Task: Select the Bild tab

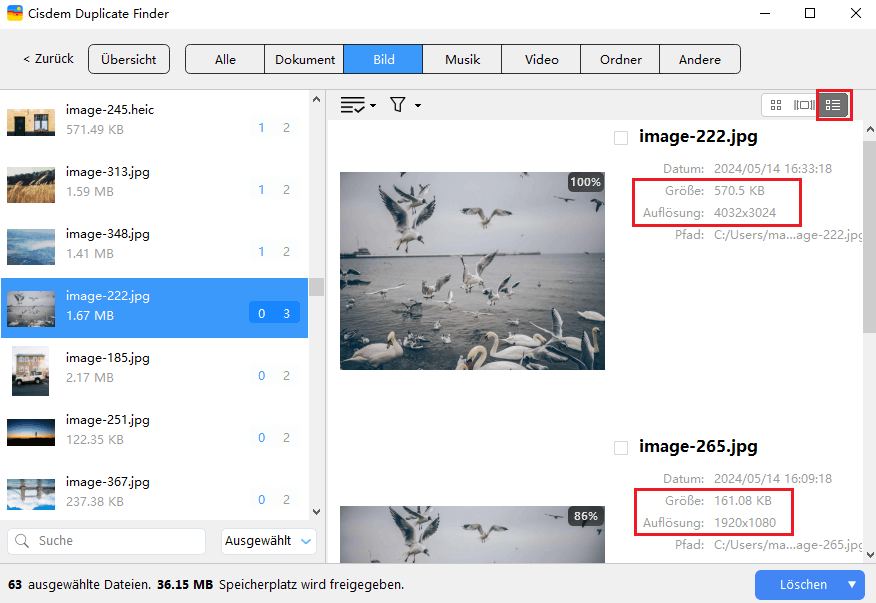Action: (x=383, y=59)
